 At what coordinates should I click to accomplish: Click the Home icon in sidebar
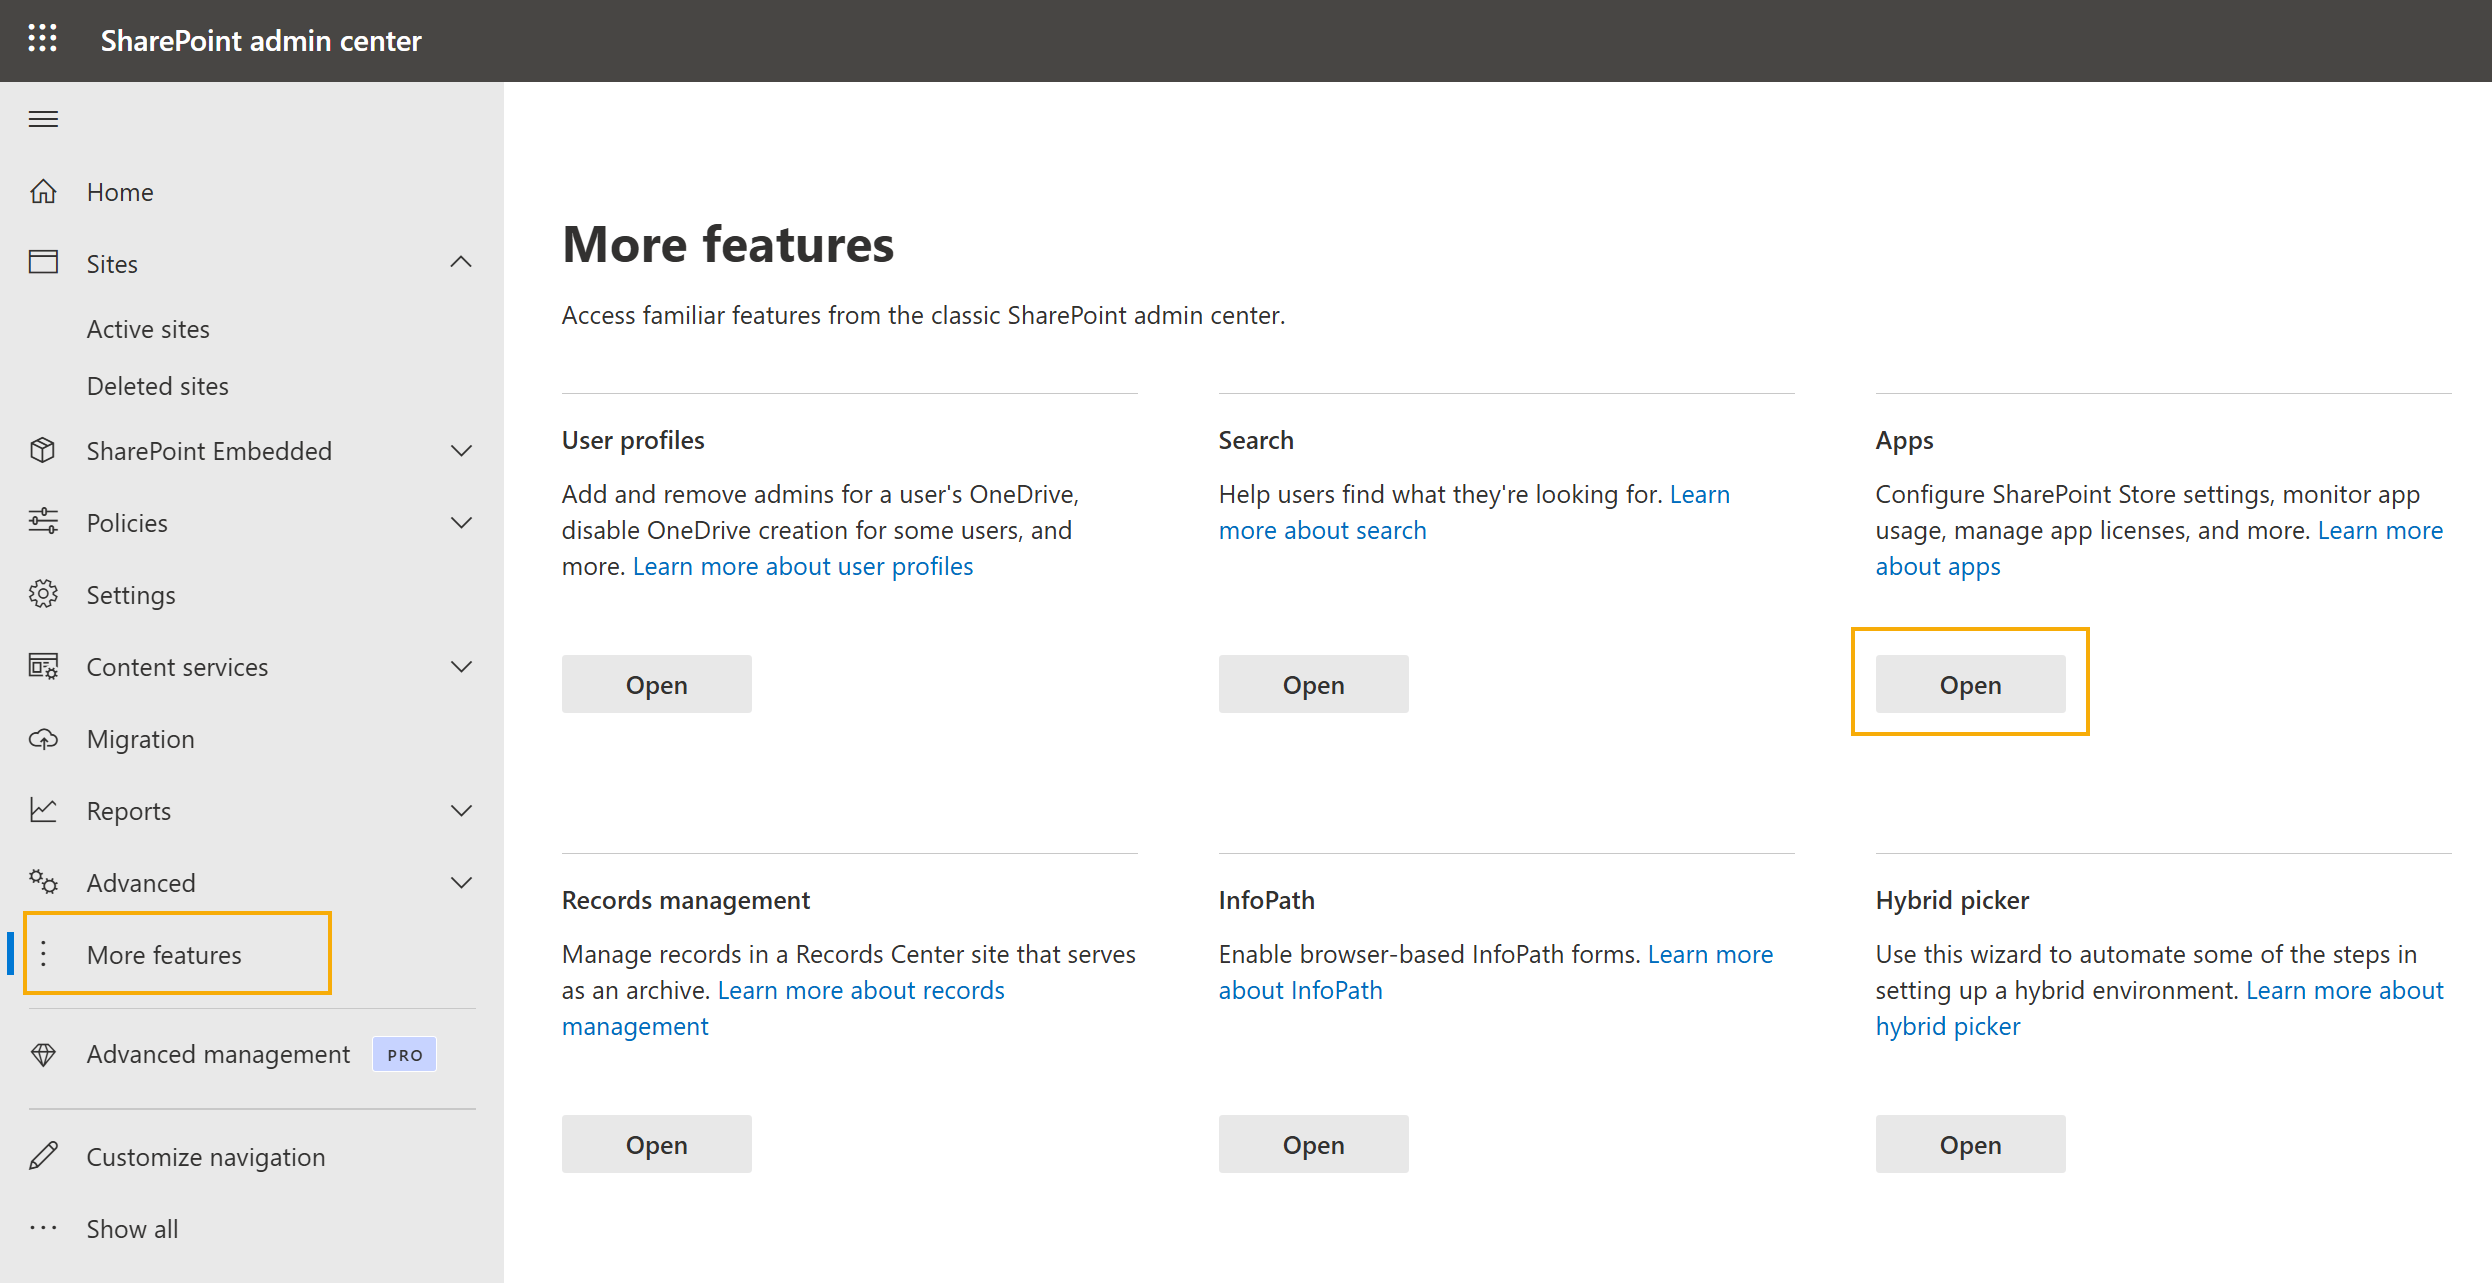pyautogui.click(x=44, y=191)
